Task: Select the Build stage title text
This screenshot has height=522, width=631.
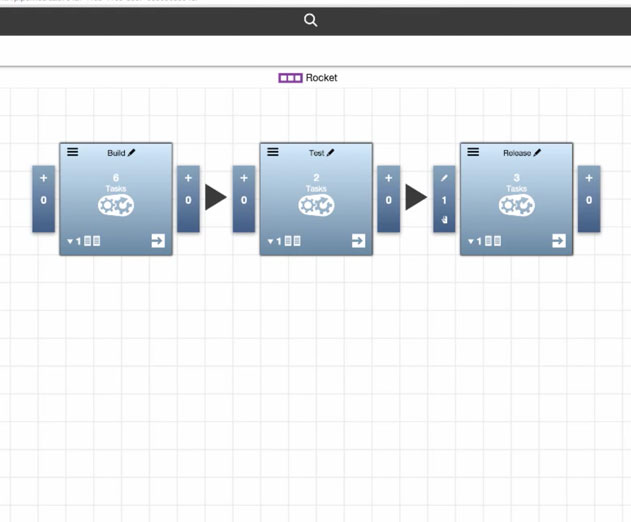Action: click(x=116, y=153)
